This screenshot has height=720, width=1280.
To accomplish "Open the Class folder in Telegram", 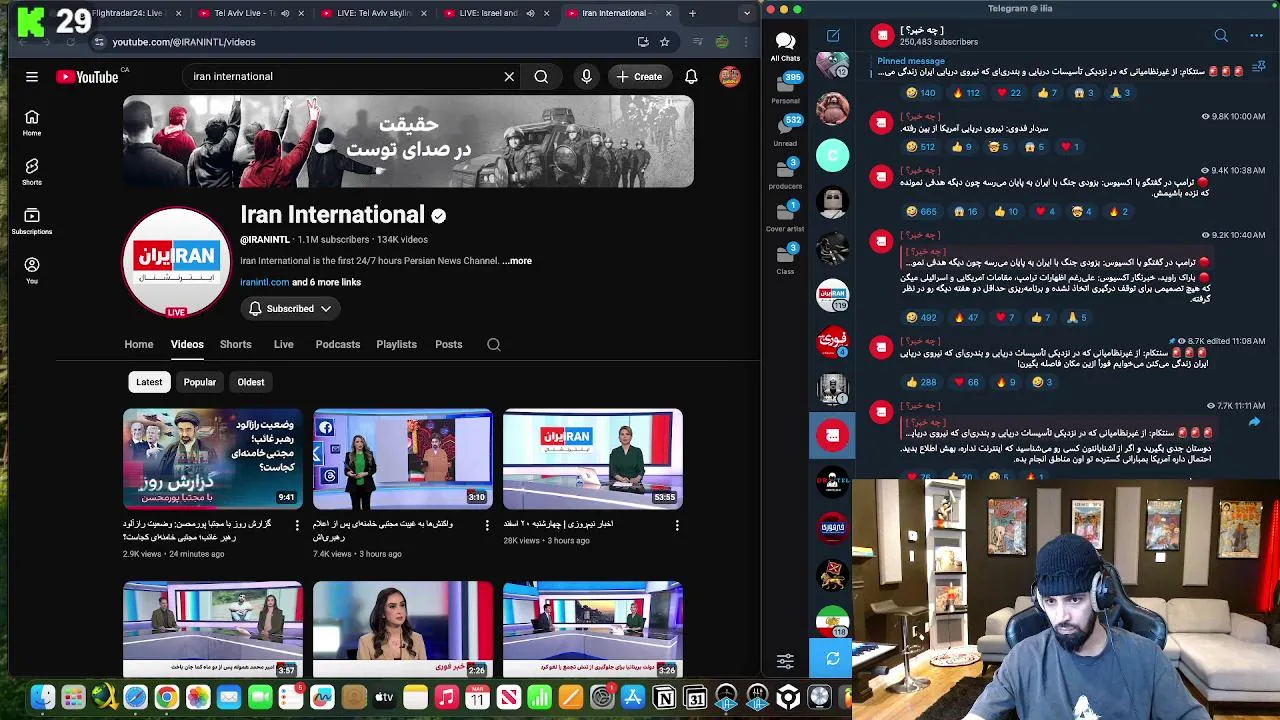I will (785, 258).
